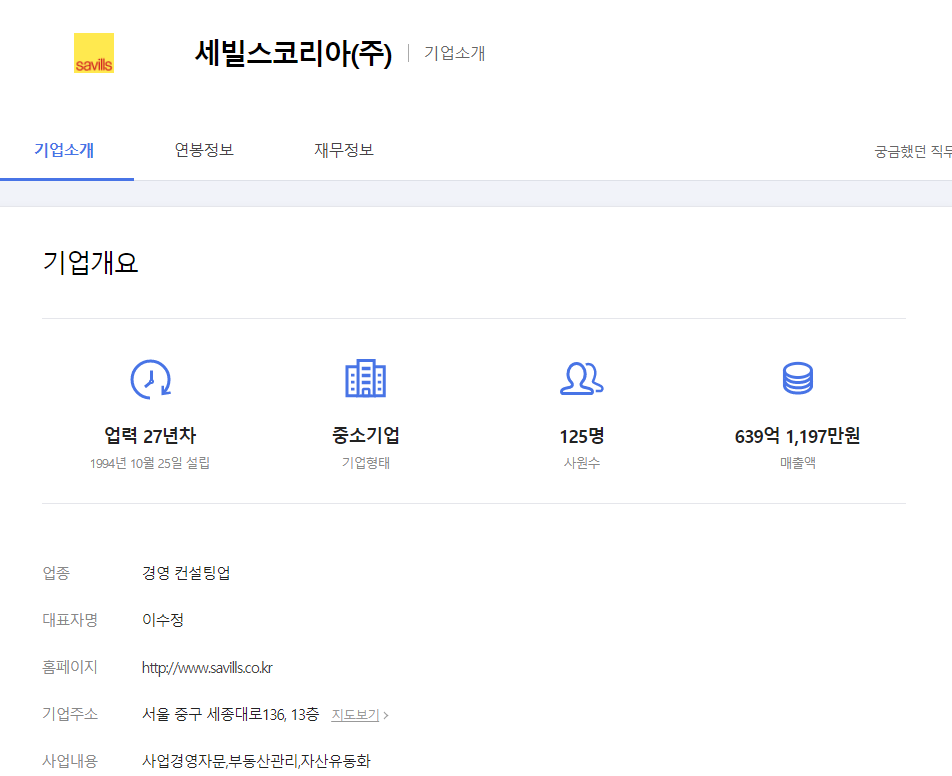Click the 홈페이지 row label
952x776 pixels.
70,667
